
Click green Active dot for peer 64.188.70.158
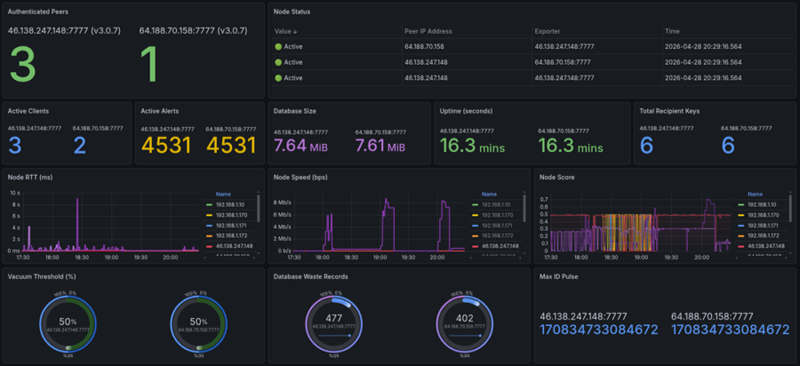278,46
